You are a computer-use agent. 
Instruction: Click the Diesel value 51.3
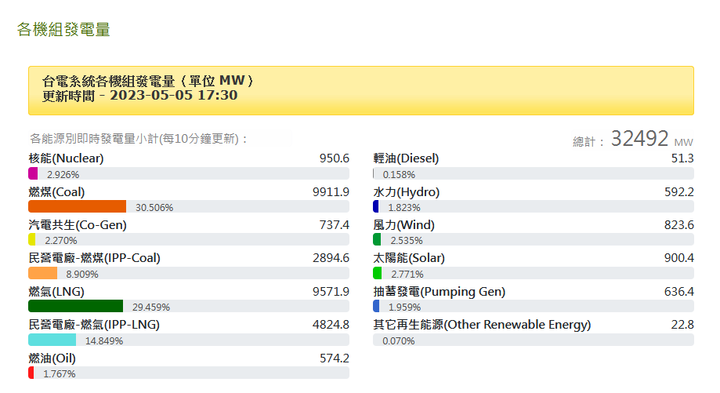tap(682, 158)
